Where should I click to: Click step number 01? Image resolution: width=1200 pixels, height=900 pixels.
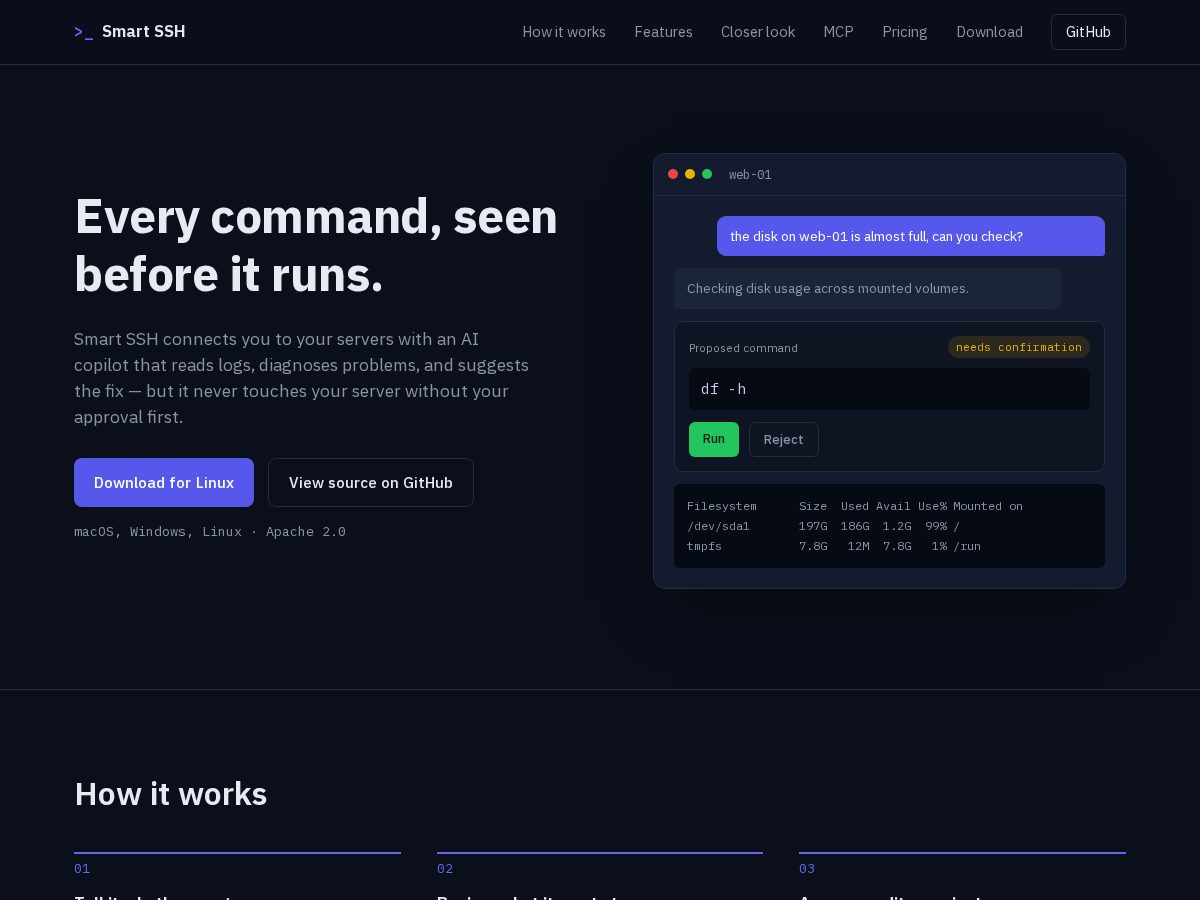click(x=82, y=868)
